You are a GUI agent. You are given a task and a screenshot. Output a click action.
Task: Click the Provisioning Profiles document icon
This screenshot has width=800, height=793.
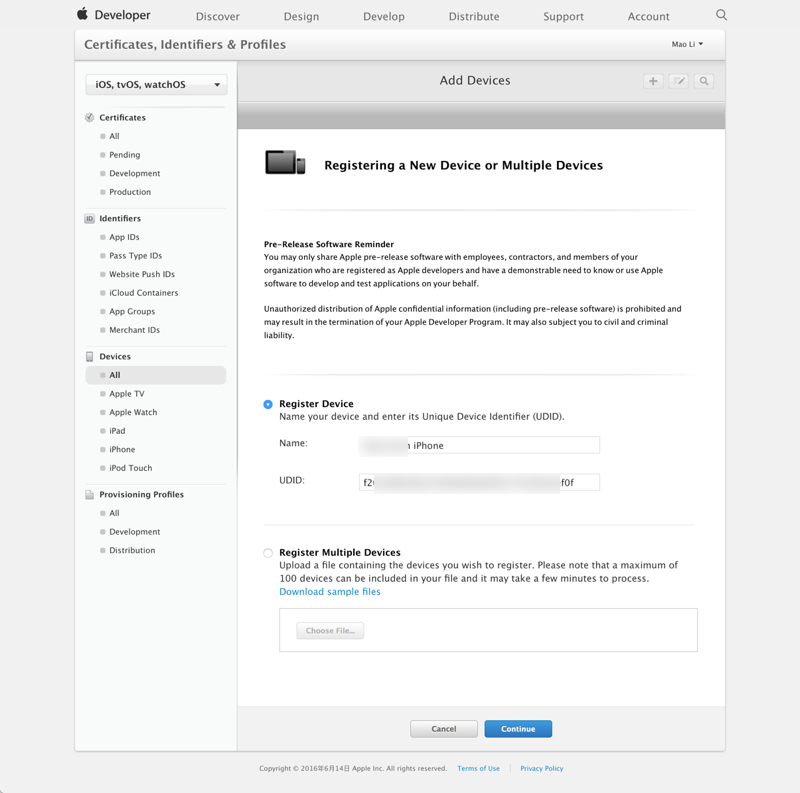pyautogui.click(x=90, y=494)
